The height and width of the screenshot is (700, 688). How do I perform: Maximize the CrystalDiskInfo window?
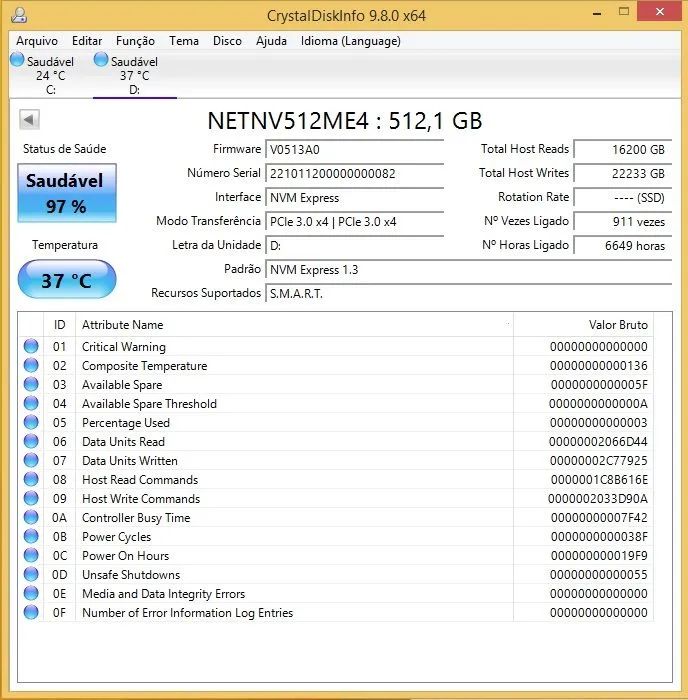tap(624, 12)
